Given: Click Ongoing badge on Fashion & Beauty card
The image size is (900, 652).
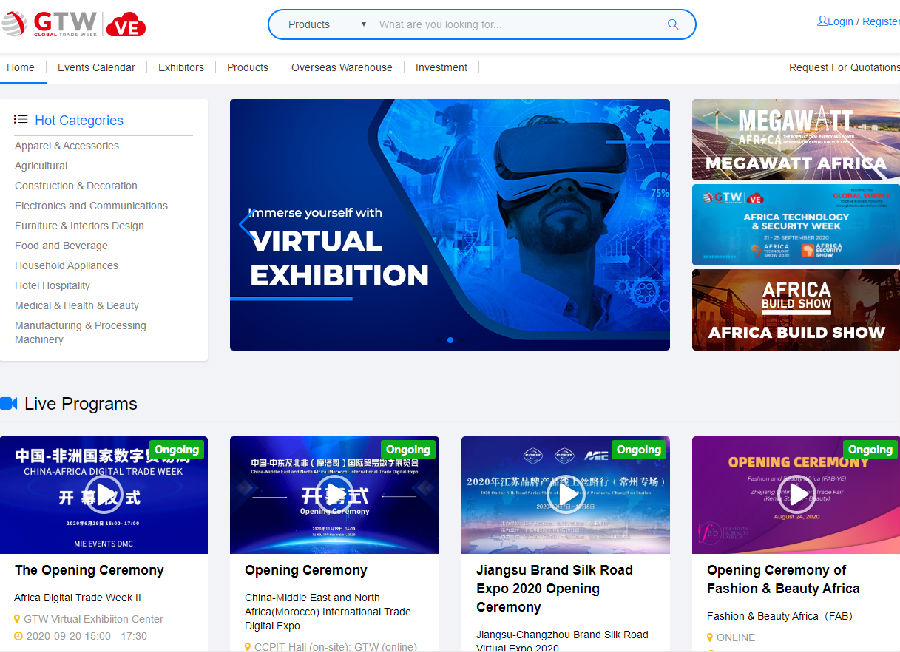Looking at the screenshot, I should [870, 449].
